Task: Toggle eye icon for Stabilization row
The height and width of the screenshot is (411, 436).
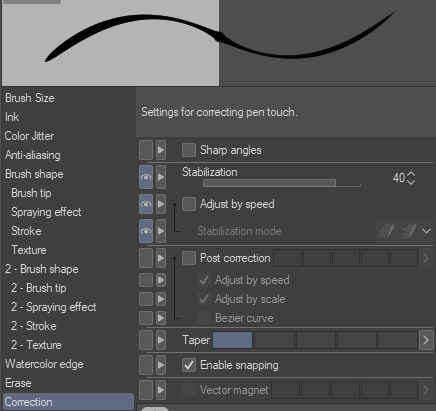Action: pos(146,177)
